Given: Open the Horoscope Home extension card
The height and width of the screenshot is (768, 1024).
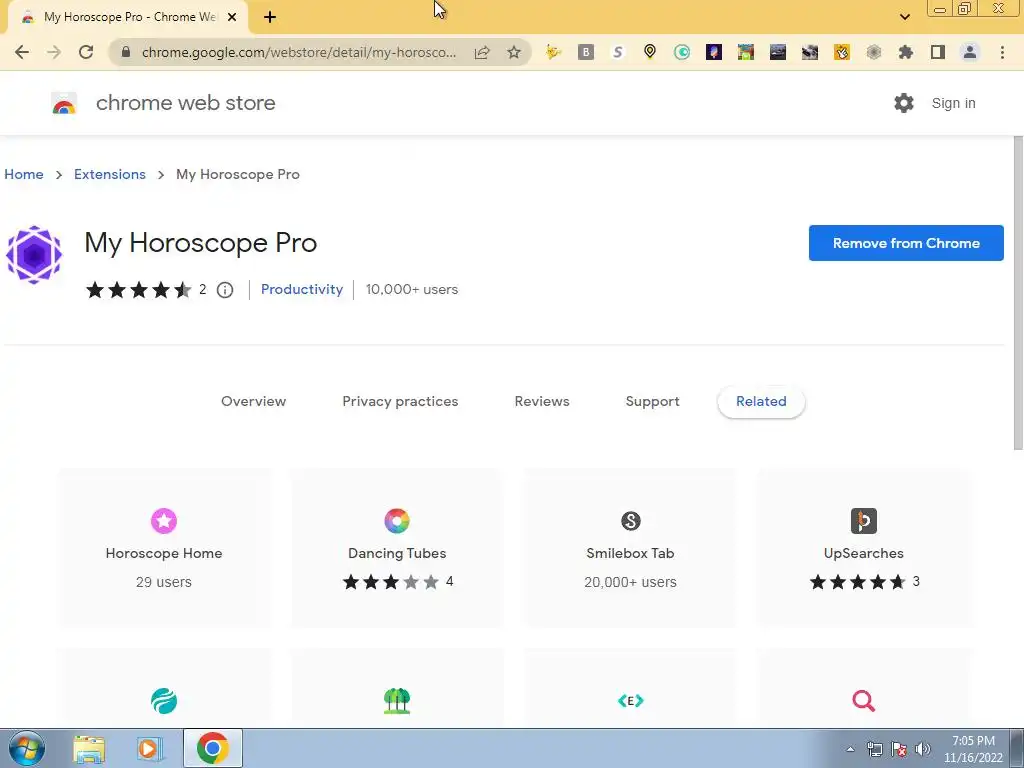Looking at the screenshot, I should click(164, 547).
